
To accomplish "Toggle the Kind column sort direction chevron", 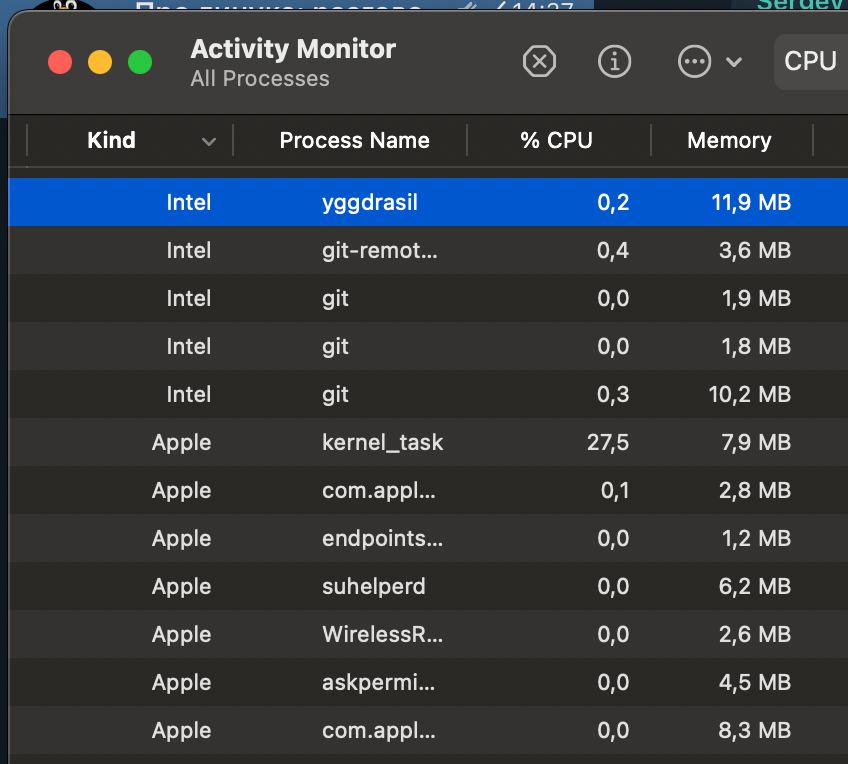I will (209, 142).
